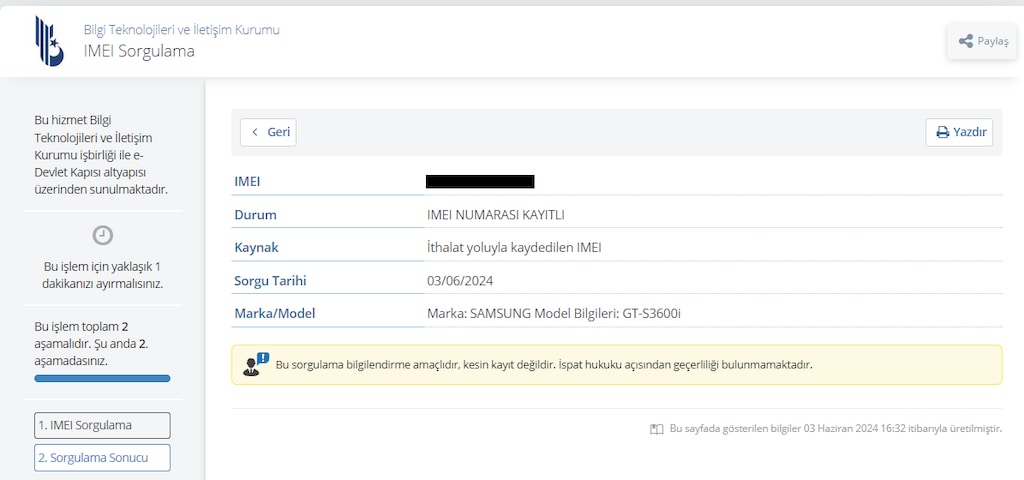Click the Sorgu Tarihi label
Image resolution: width=1024 pixels, height=480 pixels.
click(270, 281)
